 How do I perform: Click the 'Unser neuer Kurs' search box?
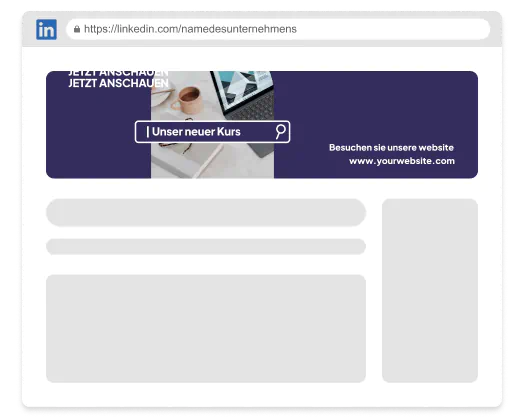click(x=212, y=132)
